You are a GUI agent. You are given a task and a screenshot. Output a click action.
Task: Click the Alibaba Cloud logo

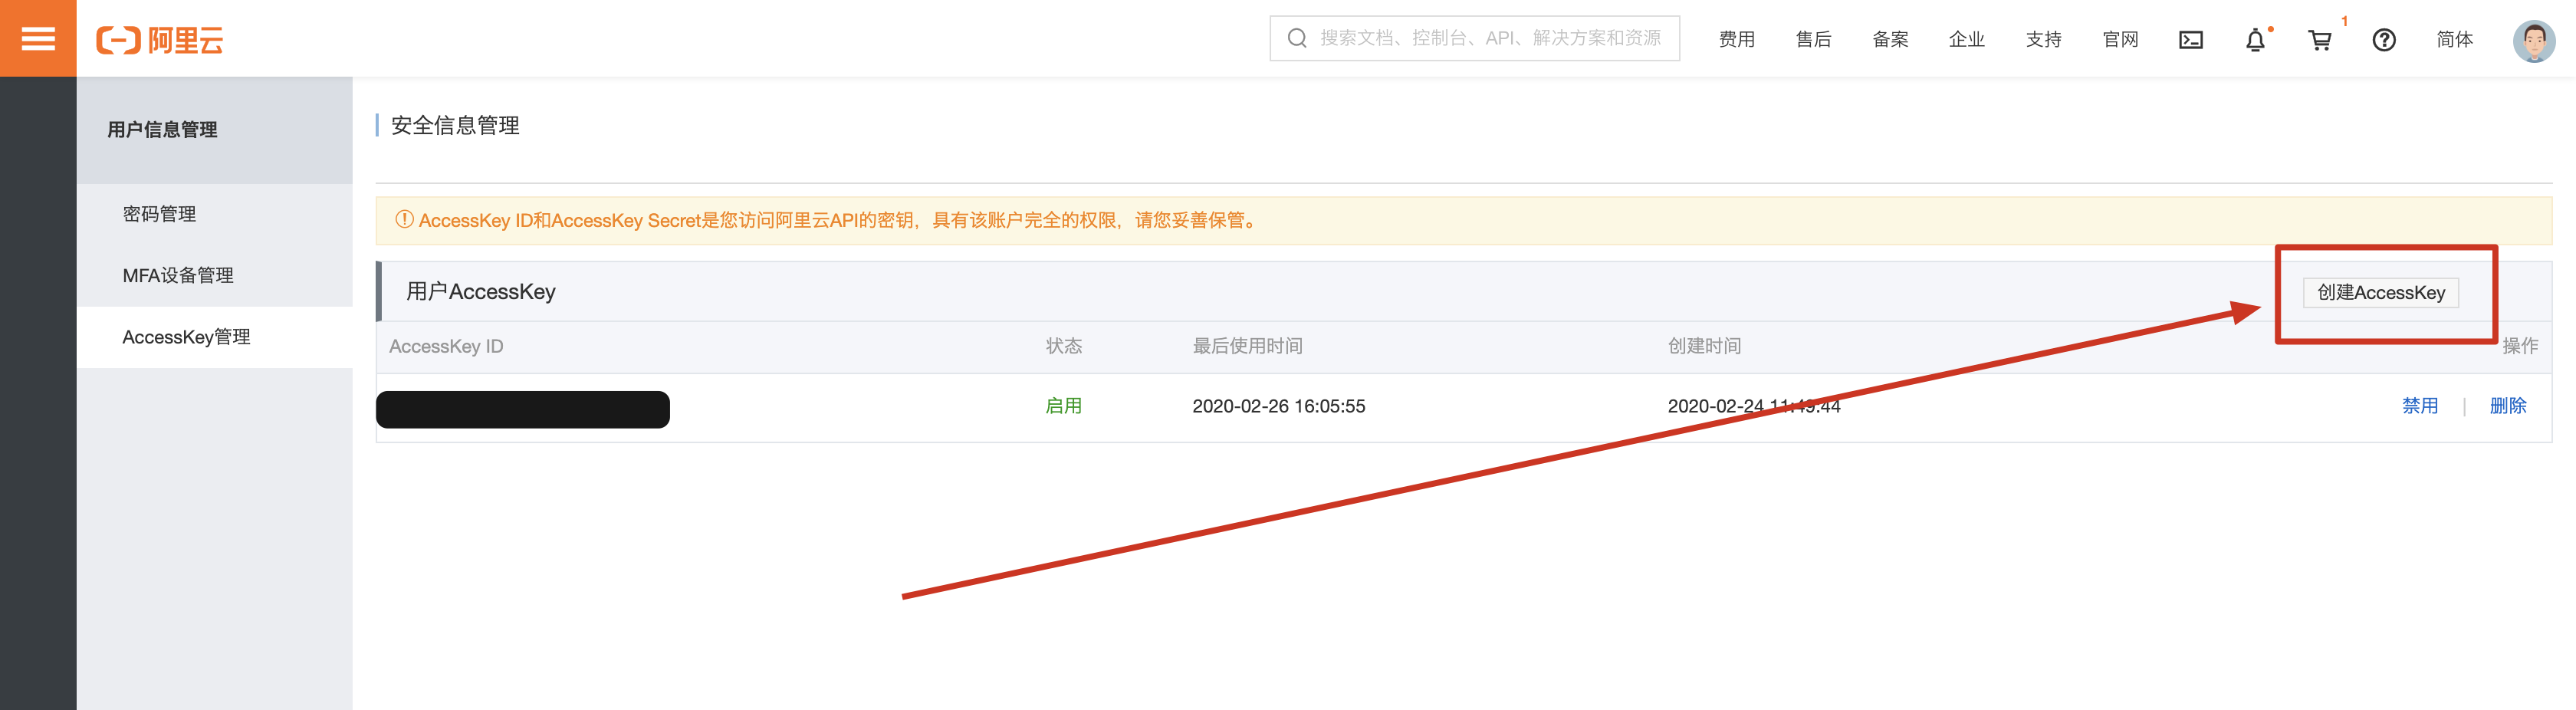coord(160,40)
